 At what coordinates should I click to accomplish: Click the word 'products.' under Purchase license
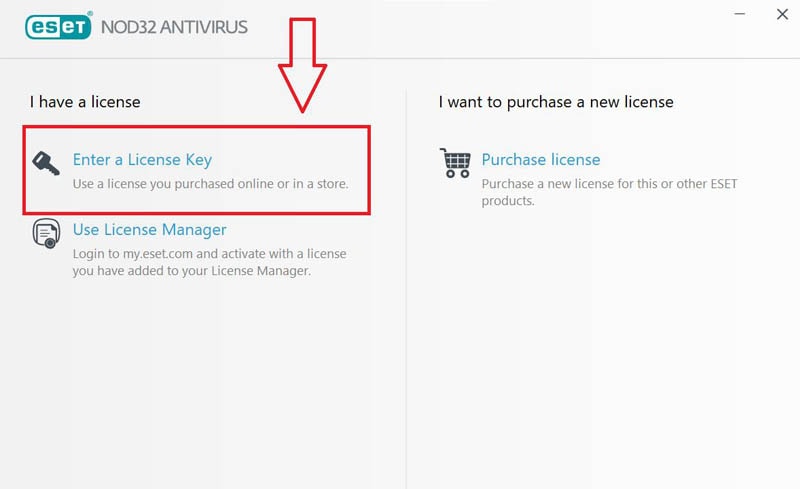pos(508,201)
